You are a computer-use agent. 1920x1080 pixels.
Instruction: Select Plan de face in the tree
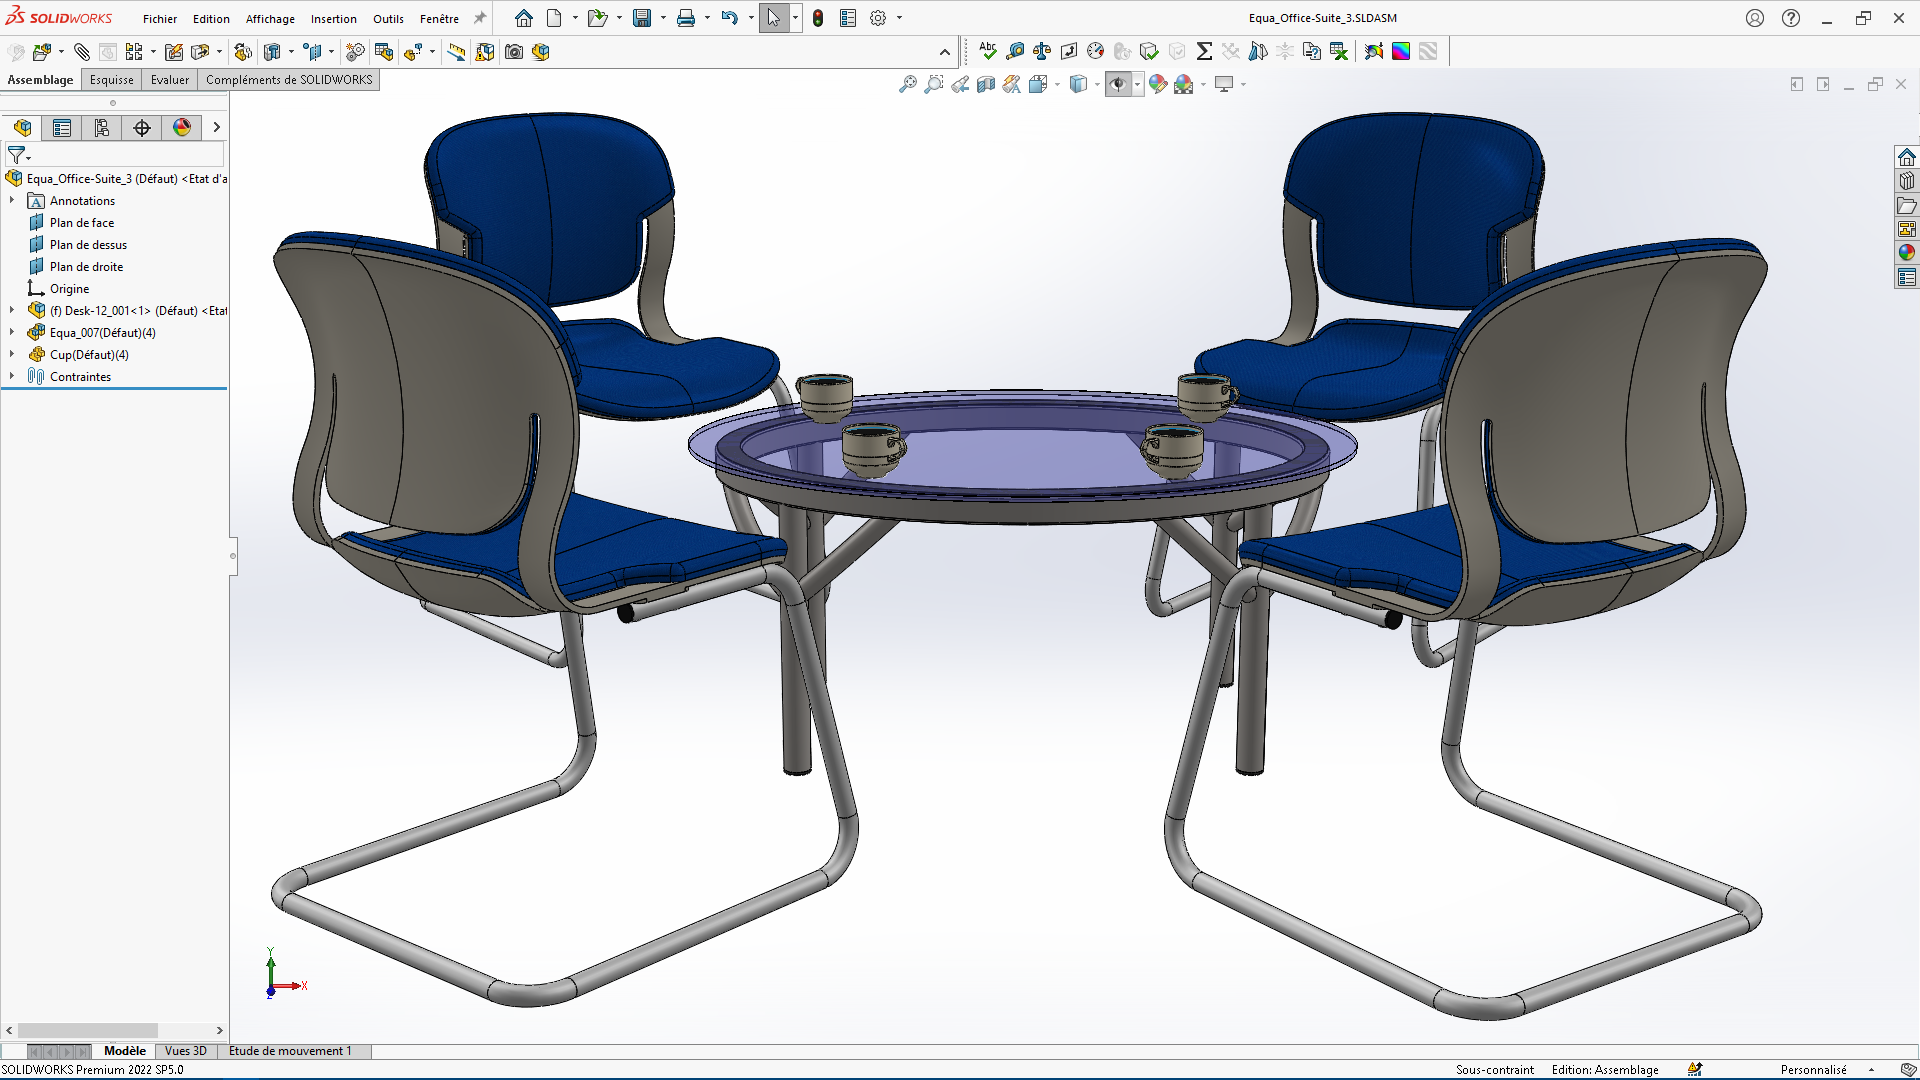[x=82, y=223]
